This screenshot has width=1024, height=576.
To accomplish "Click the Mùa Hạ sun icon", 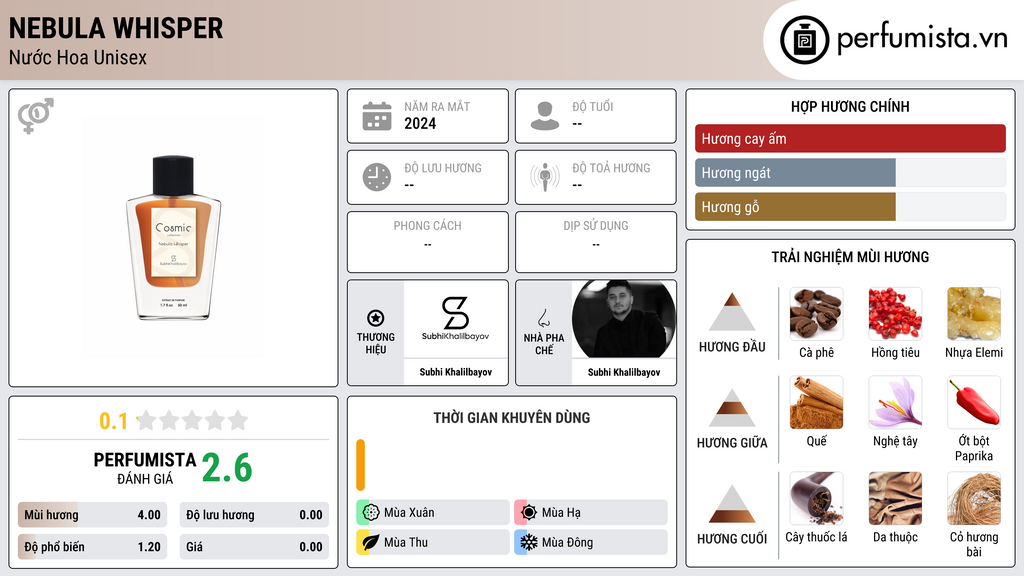I will tap(529, 512).
